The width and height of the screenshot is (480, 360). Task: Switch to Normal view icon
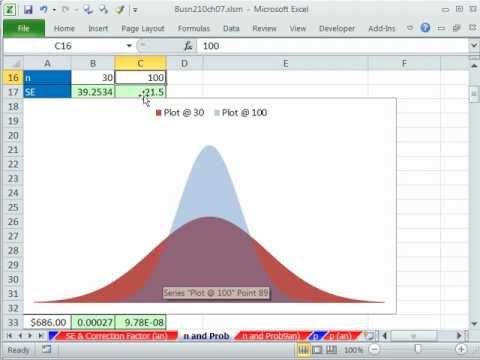[303, 350]
